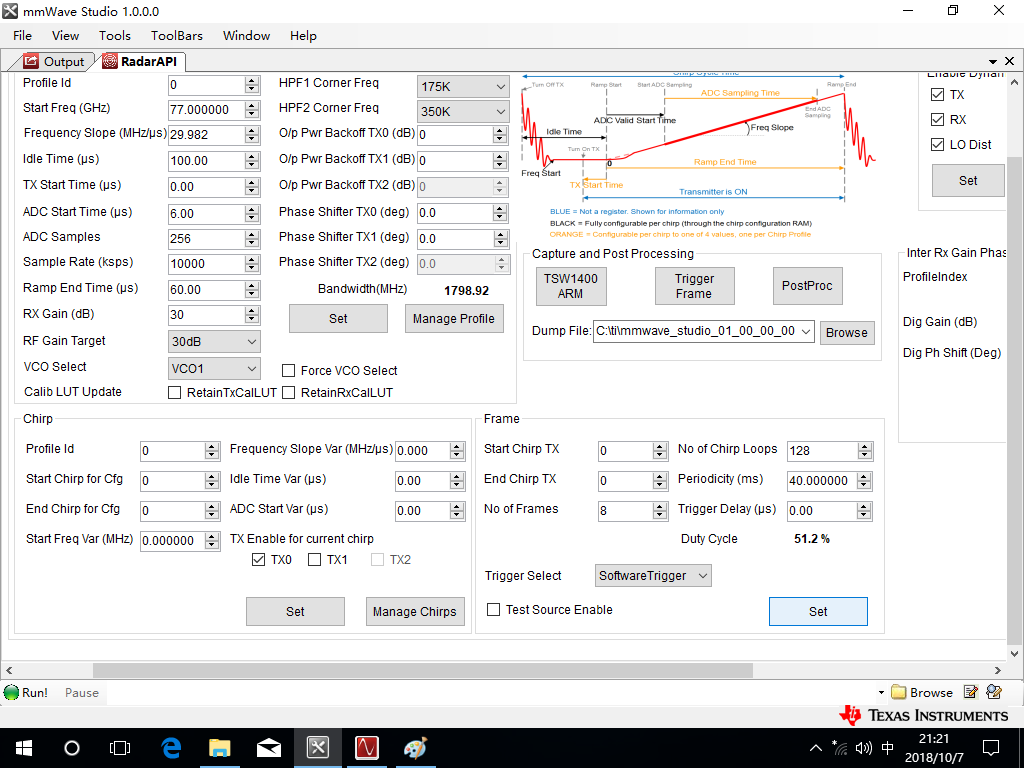Open the Tools menu
1024x768 pixels.
click(x=115, y=35)
